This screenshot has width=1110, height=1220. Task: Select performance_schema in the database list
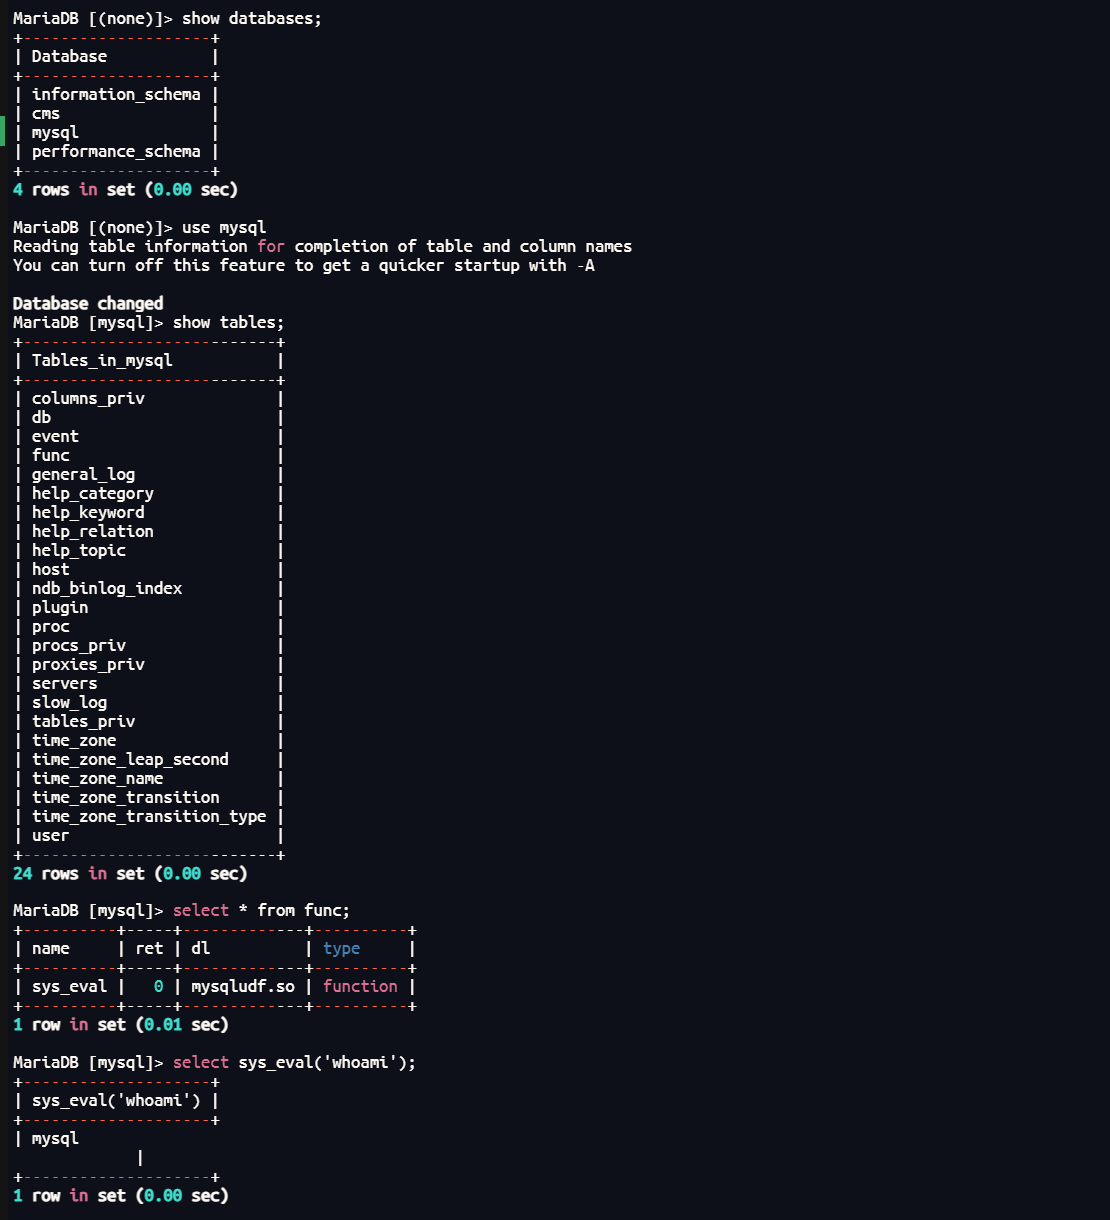(x=116, y=151)
